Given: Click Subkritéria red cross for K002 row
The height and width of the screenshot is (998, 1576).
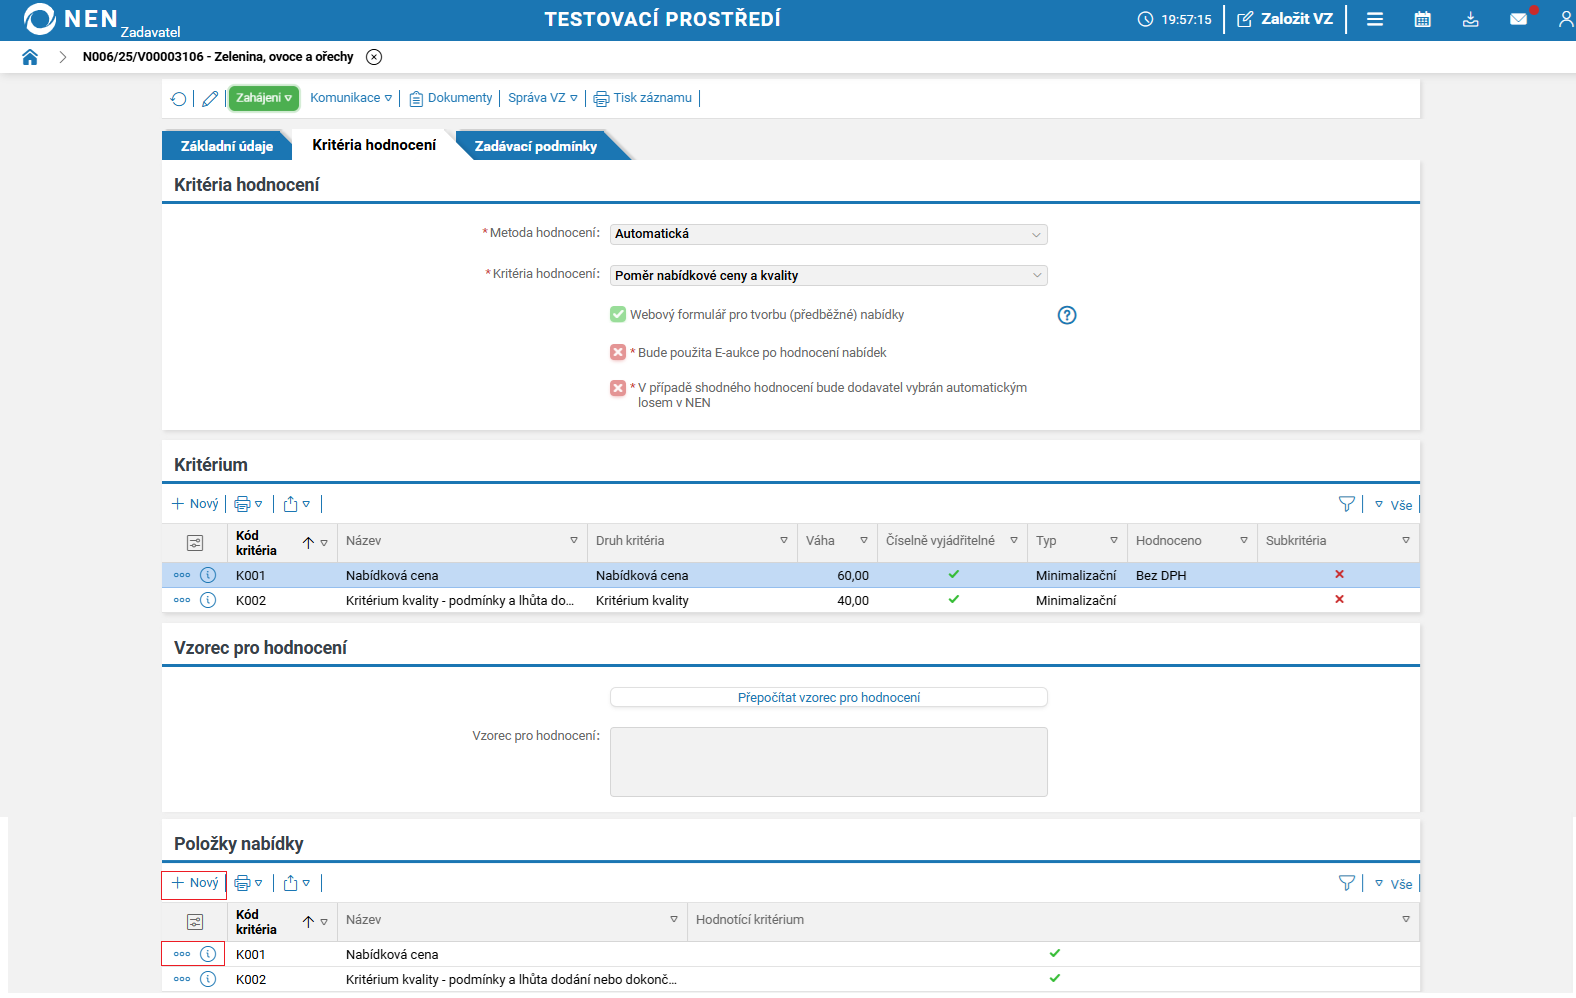Looking at the screenshot, I should [x=1339, y=599].
